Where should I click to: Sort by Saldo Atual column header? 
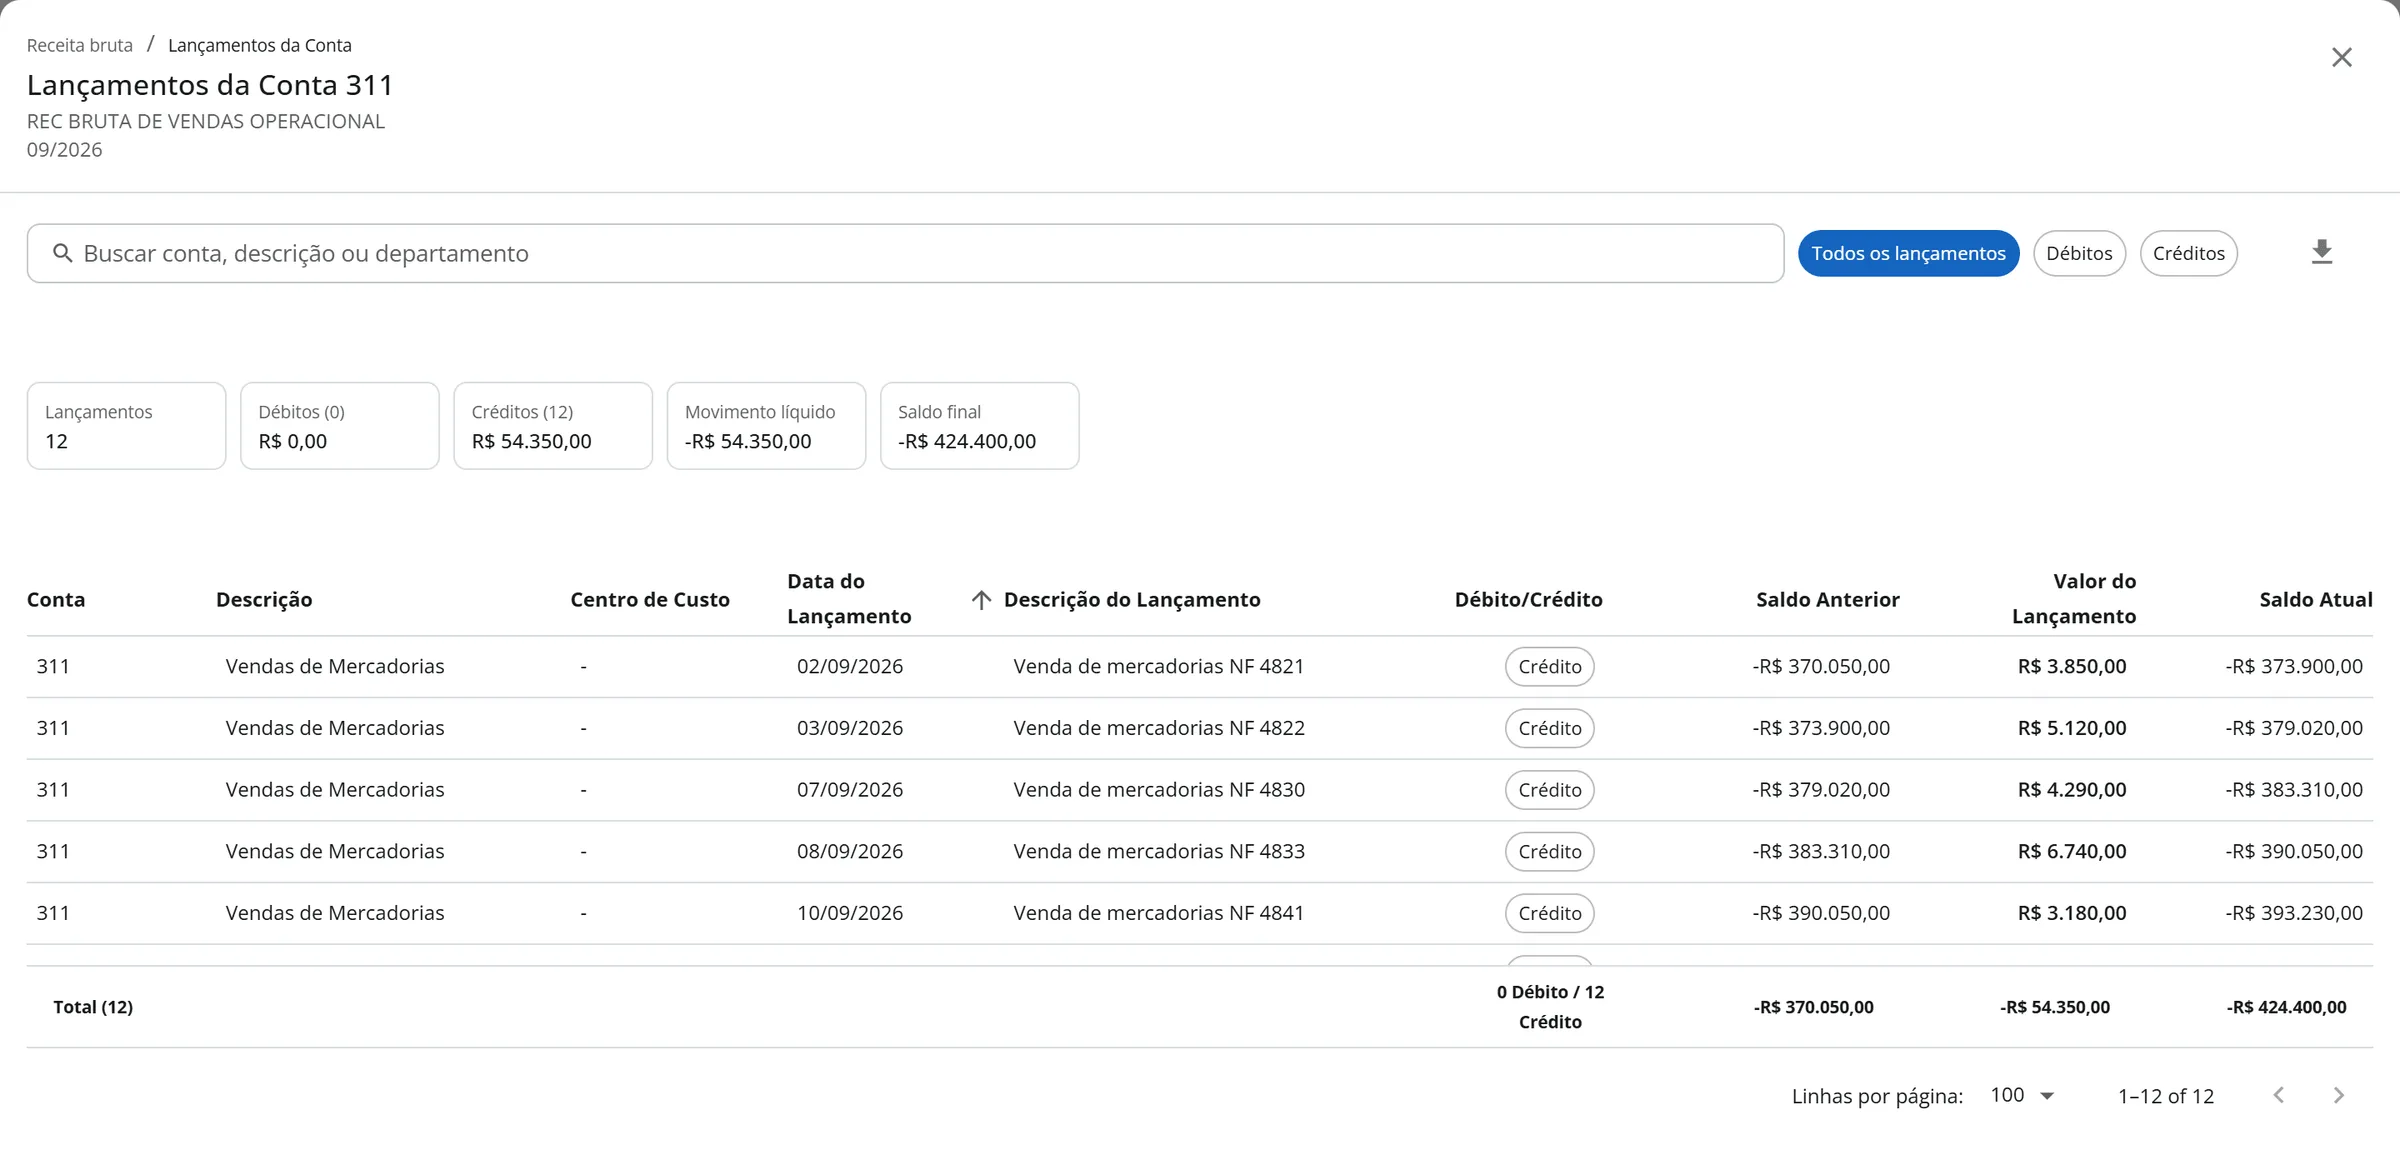(x=2315, y=599)
